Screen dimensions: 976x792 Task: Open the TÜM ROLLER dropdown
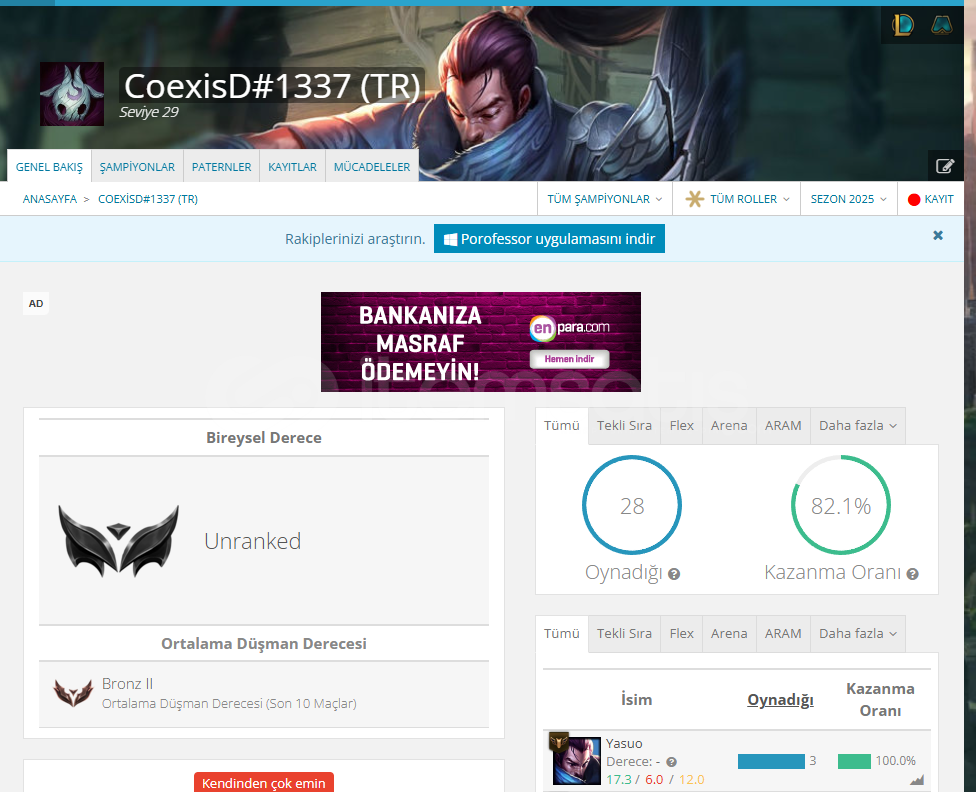pos(737,199)
